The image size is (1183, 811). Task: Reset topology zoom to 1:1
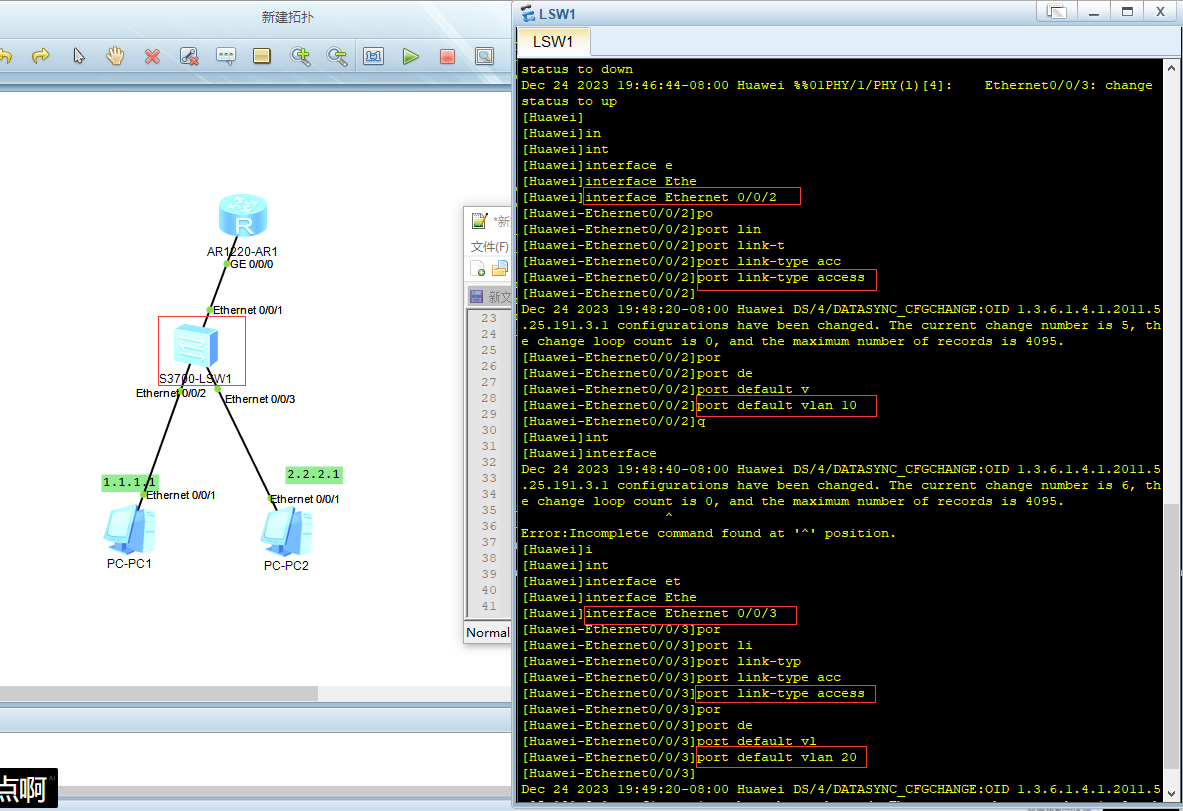pyautogui.click(x=373, y=57)
